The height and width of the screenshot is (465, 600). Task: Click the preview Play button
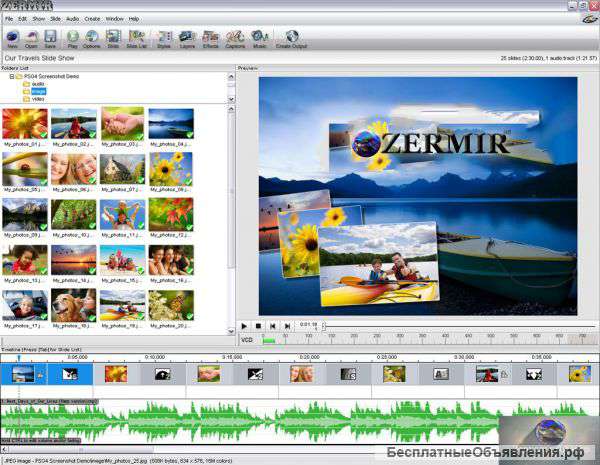coord(244,326)
